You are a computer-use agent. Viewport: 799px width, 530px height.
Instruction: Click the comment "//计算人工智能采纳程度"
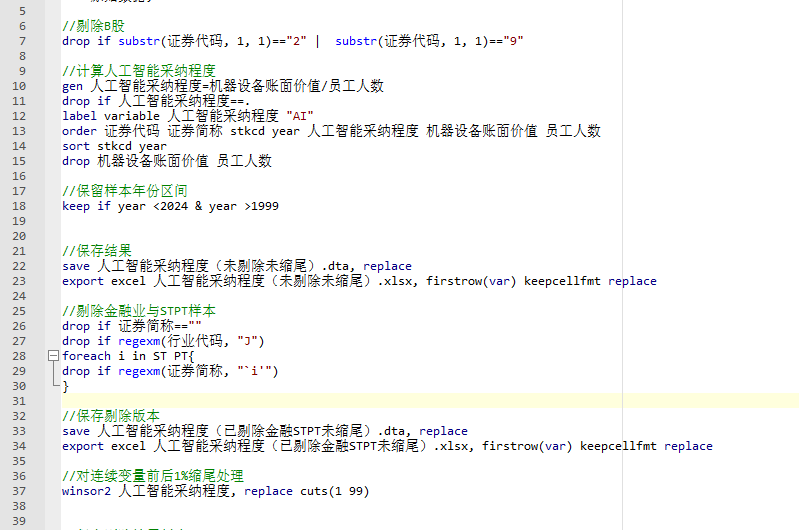pos(139,71)
